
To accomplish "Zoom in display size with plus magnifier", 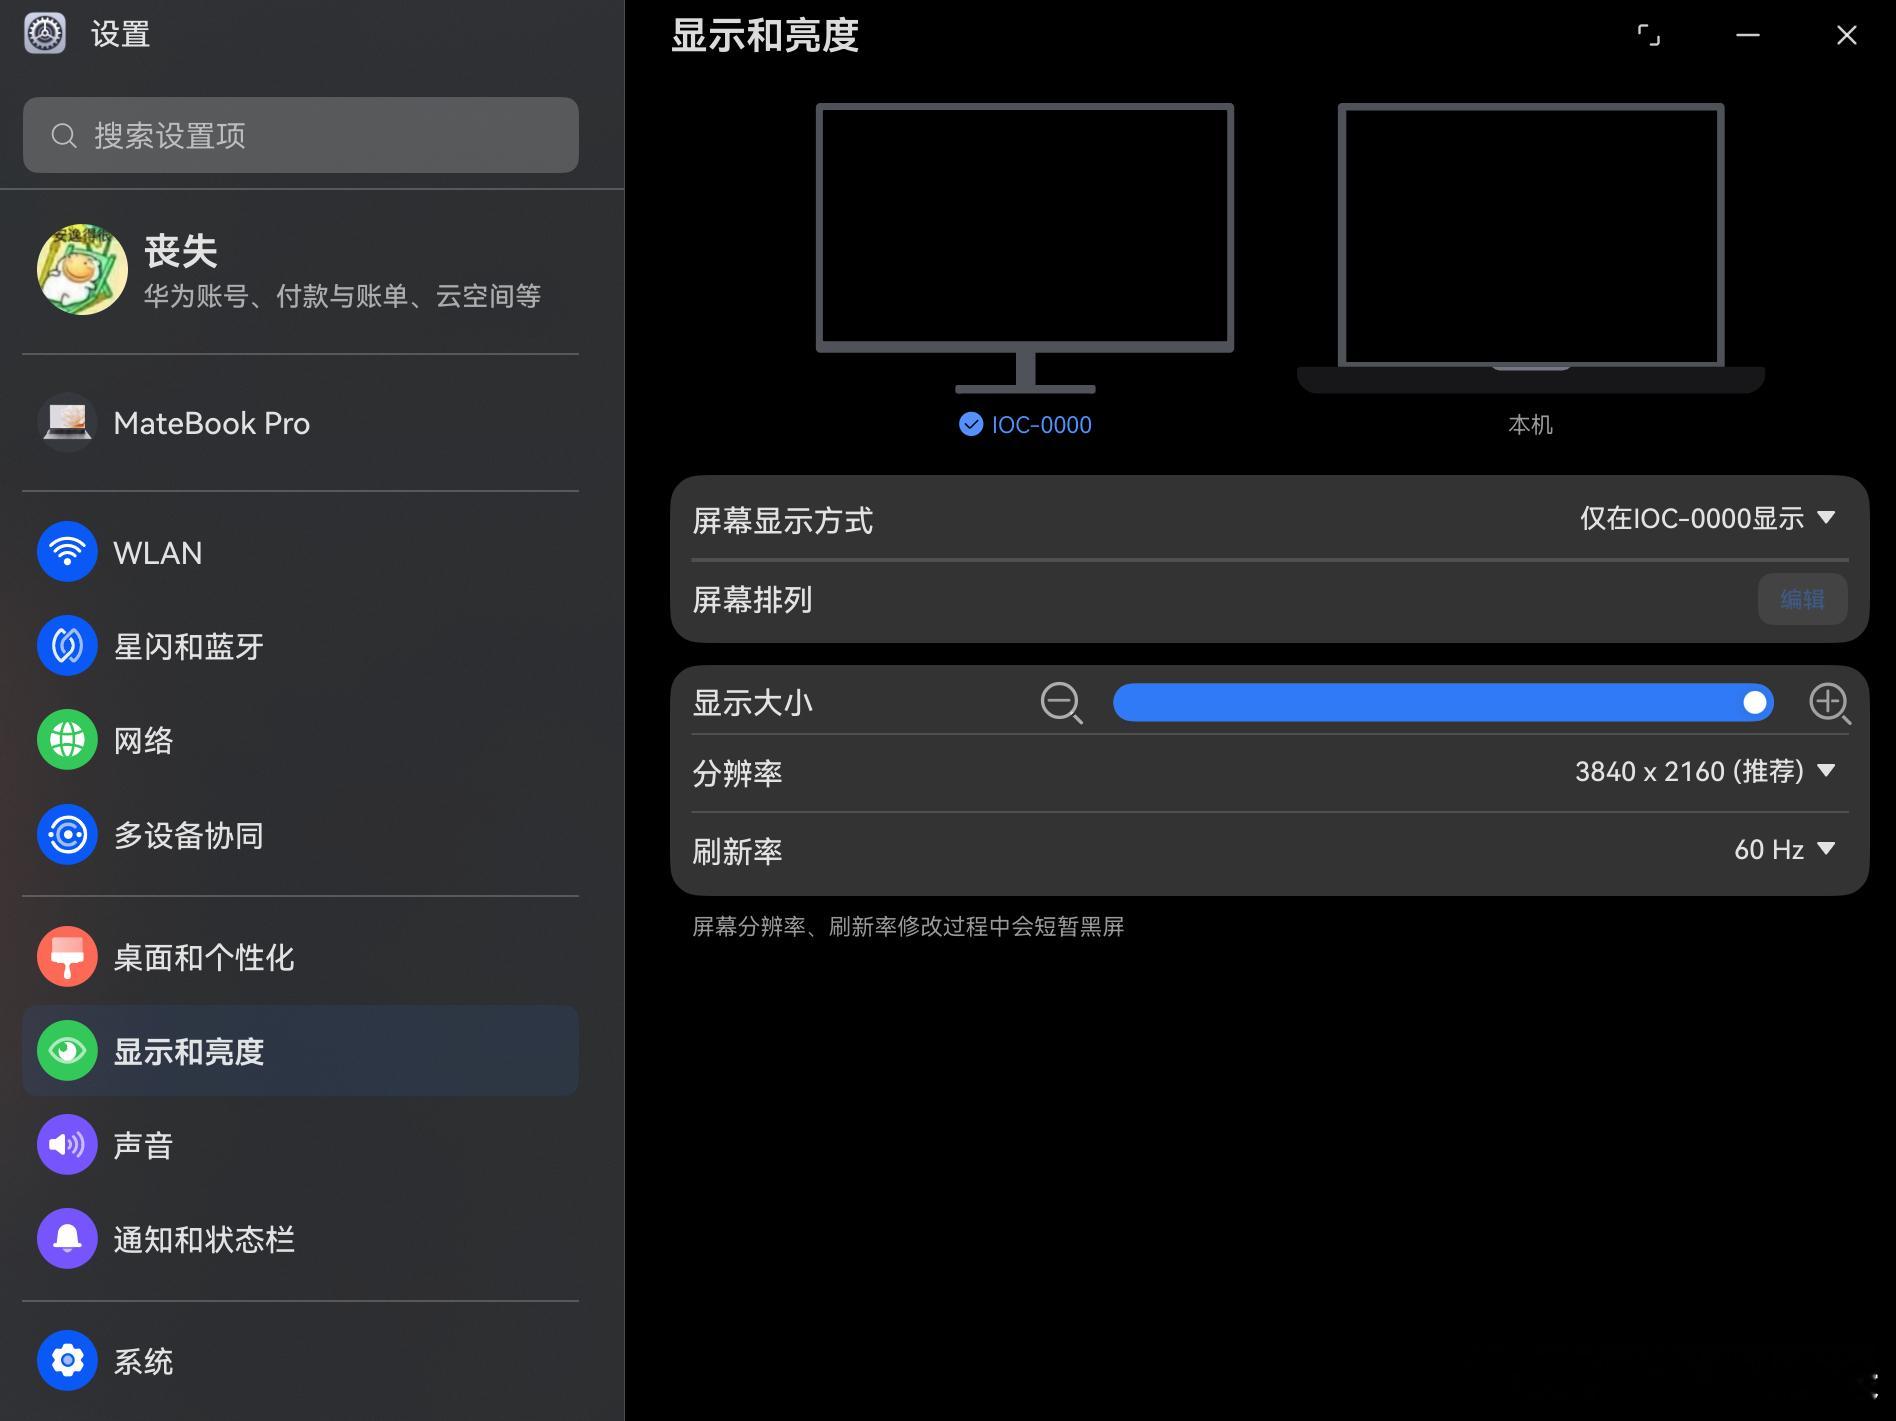I will point(1830,703).
